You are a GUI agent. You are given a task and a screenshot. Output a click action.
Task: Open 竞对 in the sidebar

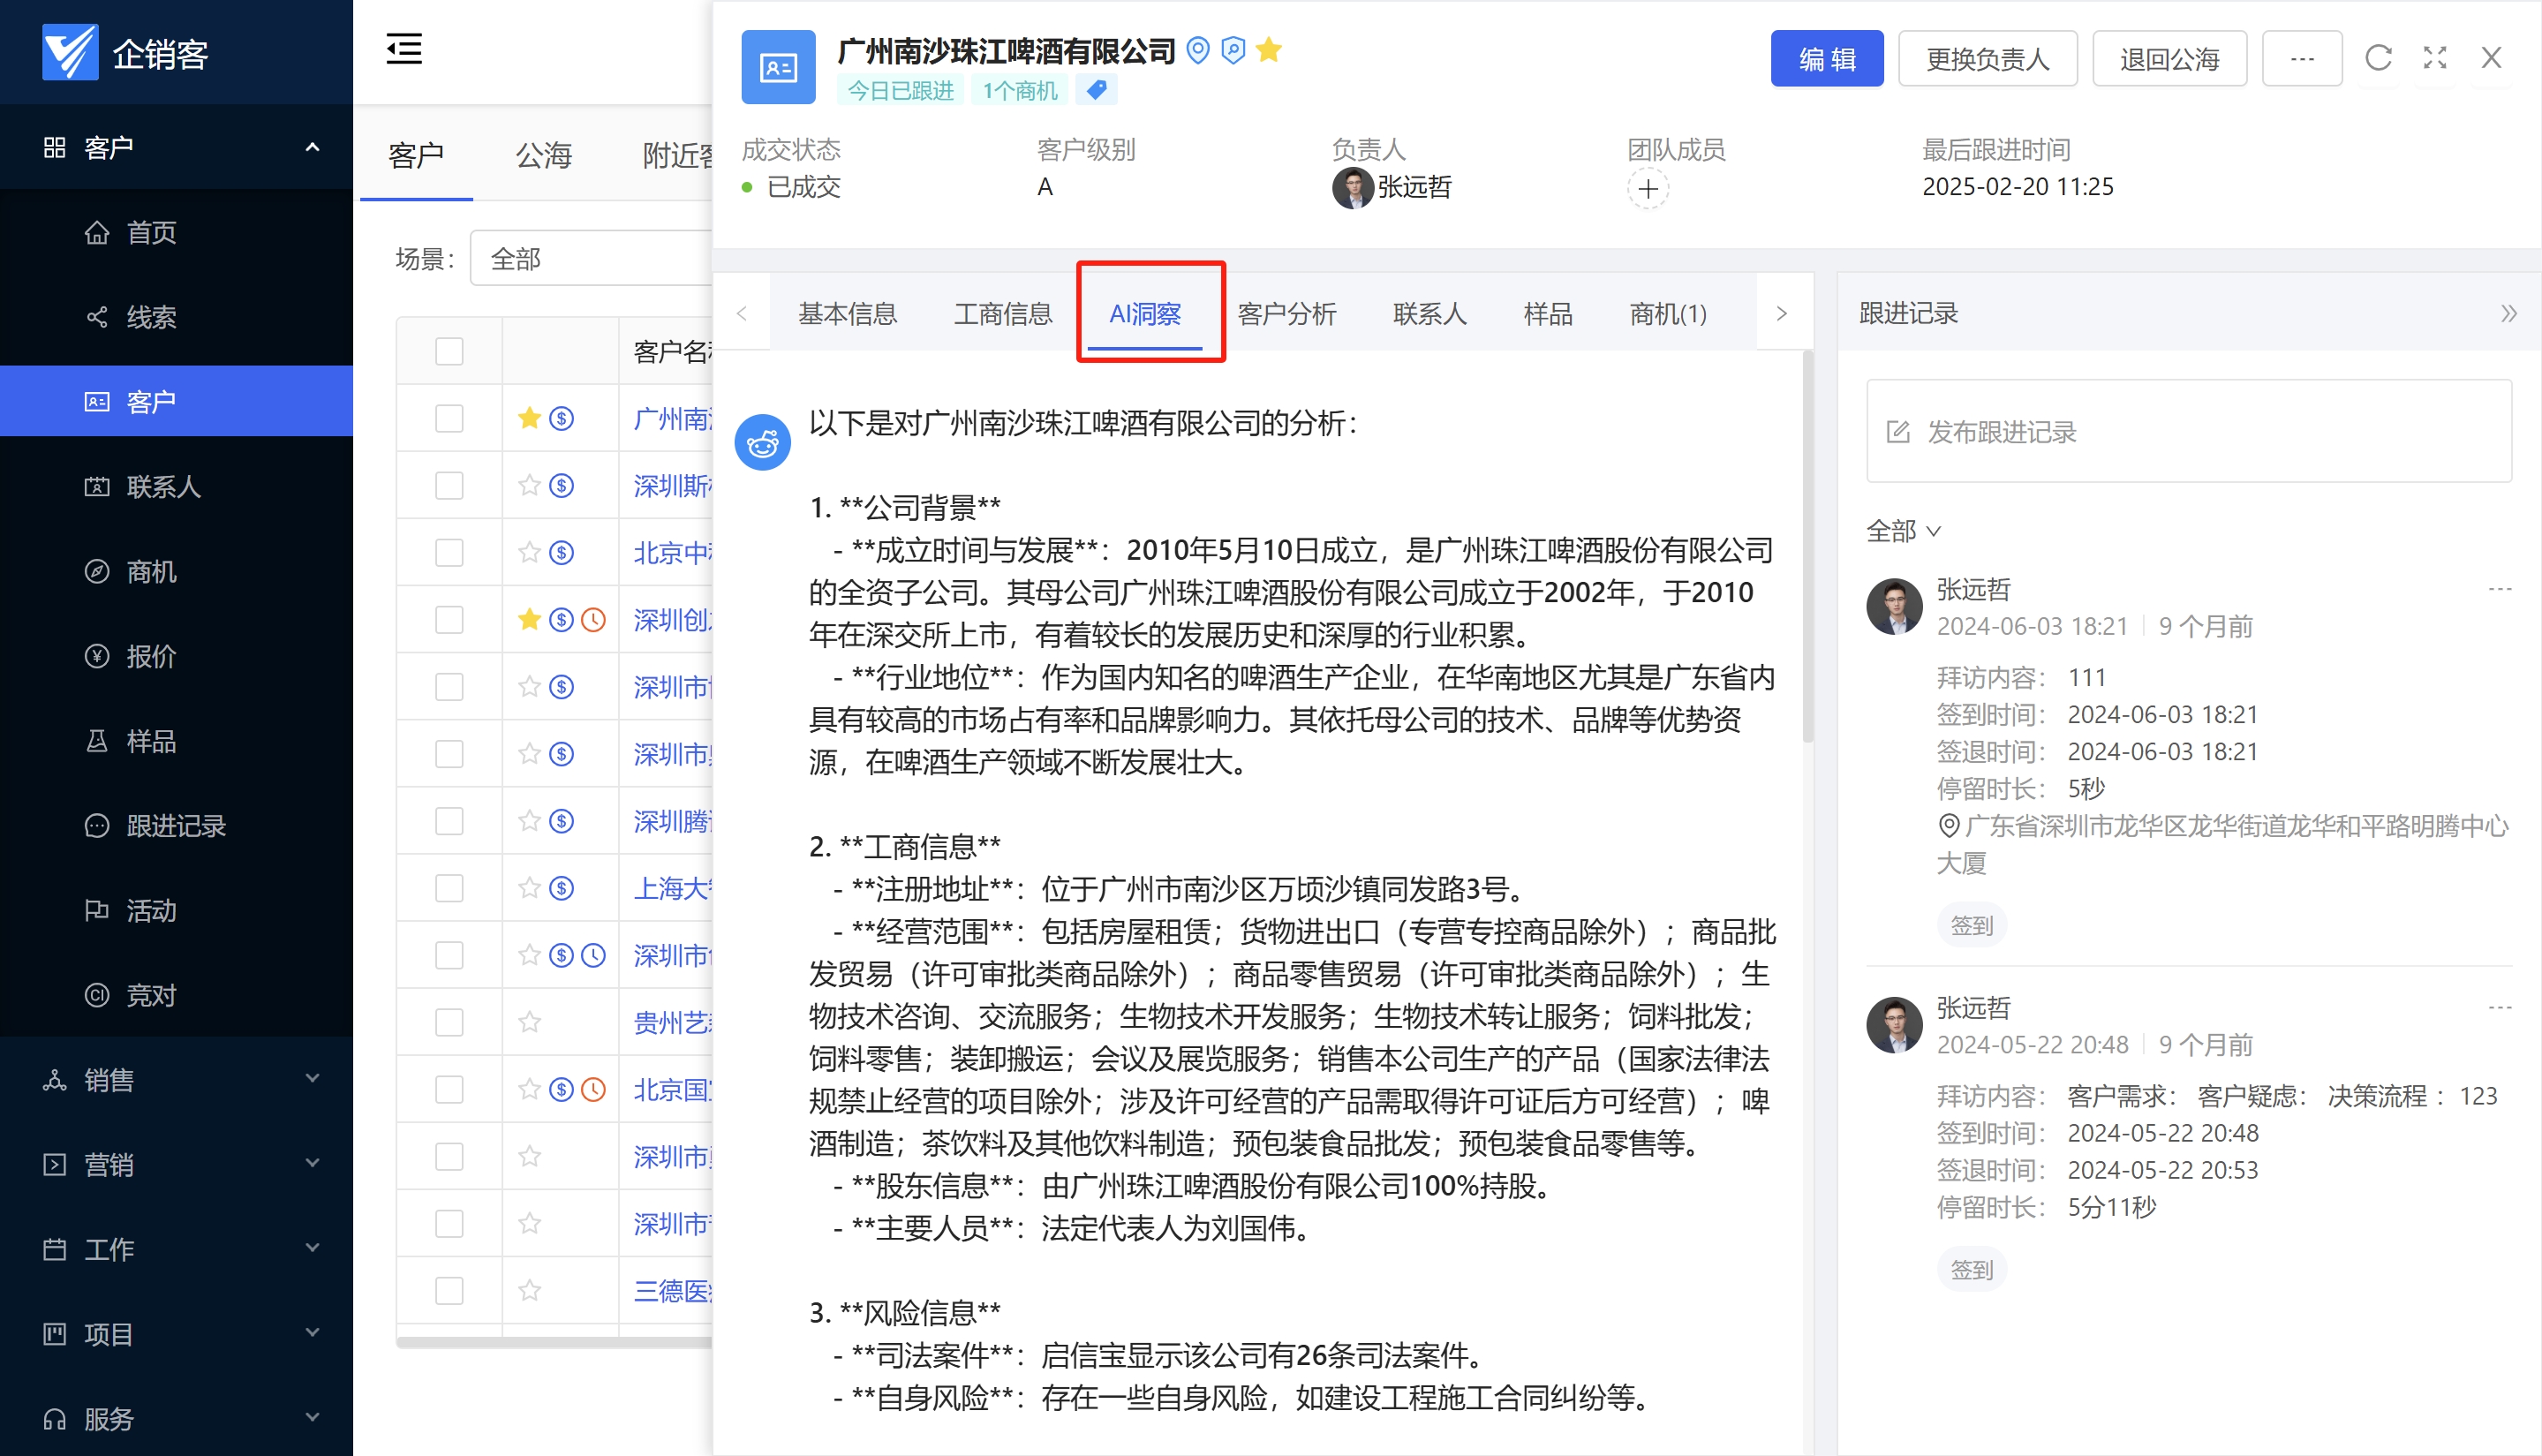pyautogui.click(x=150, y=995)
